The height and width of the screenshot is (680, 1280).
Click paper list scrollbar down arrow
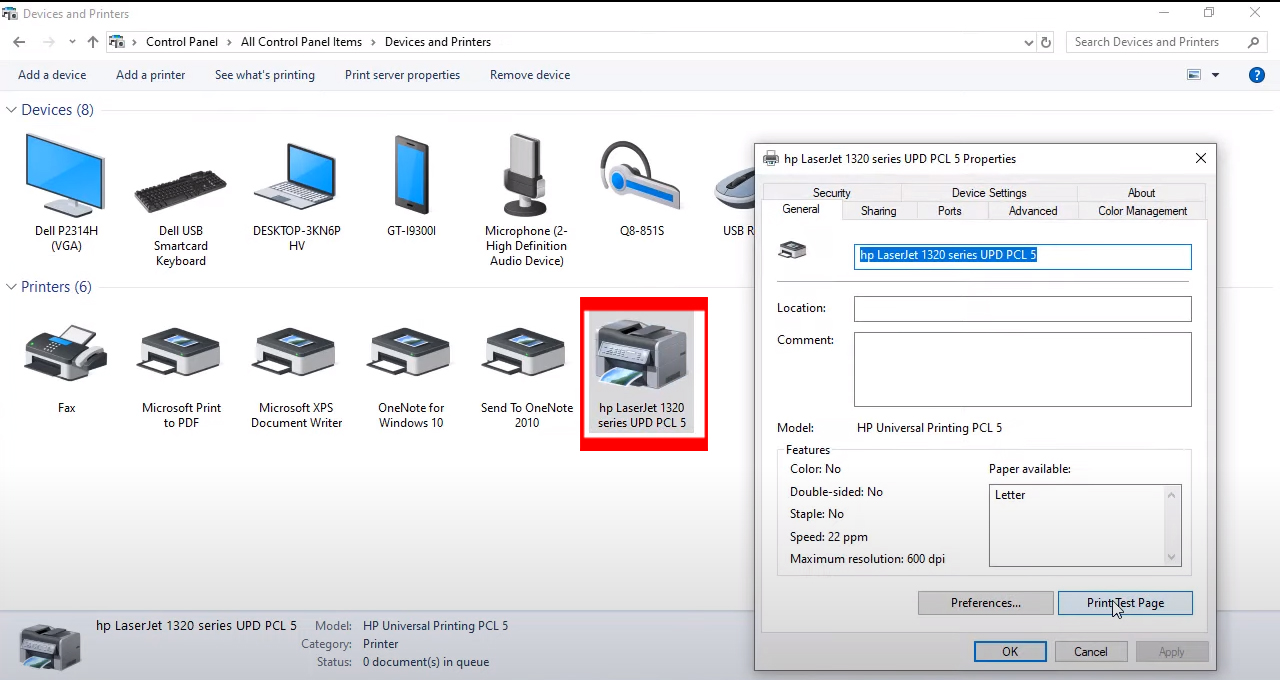click(1172, 557)
